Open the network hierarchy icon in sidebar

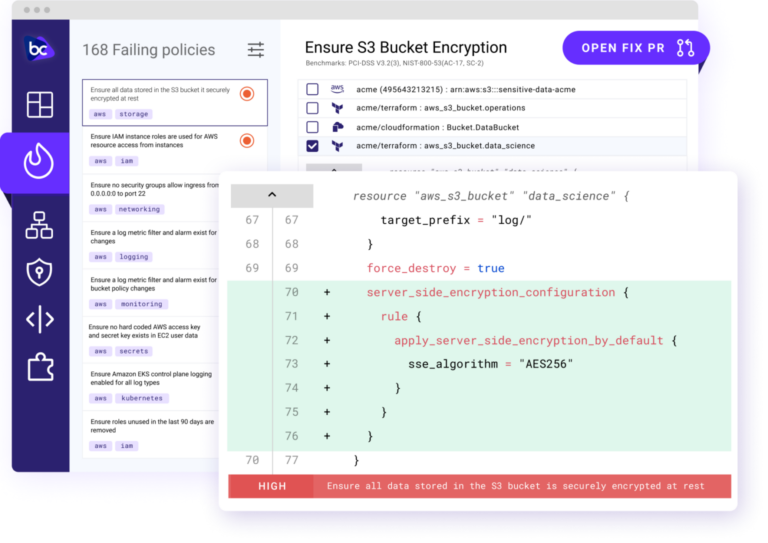tap(39, 225)
